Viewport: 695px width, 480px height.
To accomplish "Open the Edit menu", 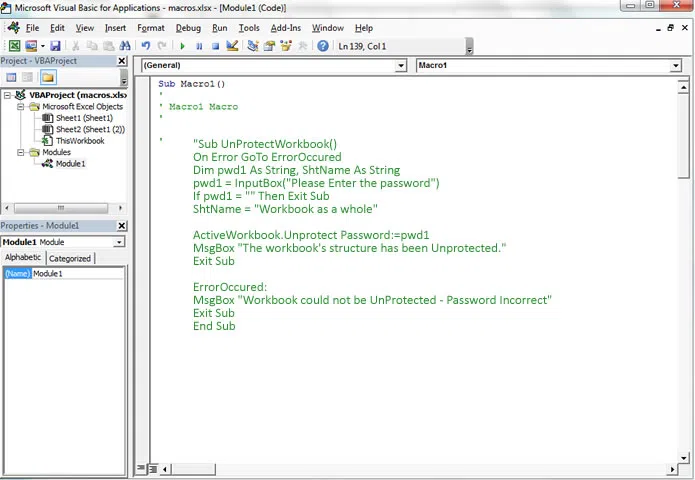I will [57, 28].
